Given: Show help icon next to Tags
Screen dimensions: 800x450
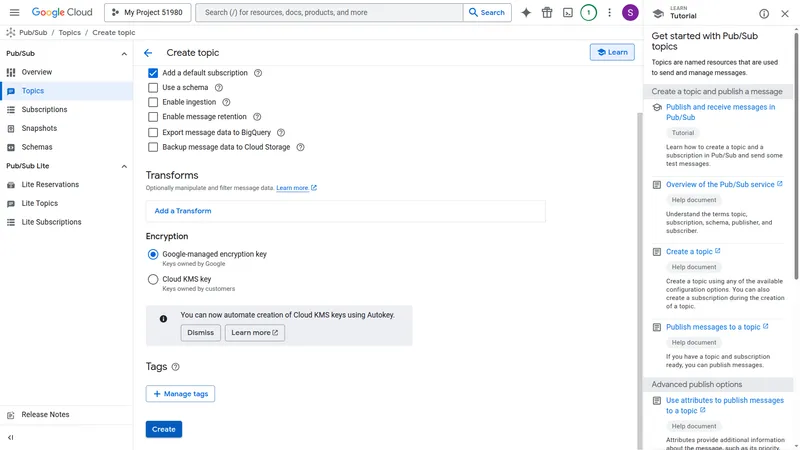Looking at the screenshot, I should coord(176,367).
